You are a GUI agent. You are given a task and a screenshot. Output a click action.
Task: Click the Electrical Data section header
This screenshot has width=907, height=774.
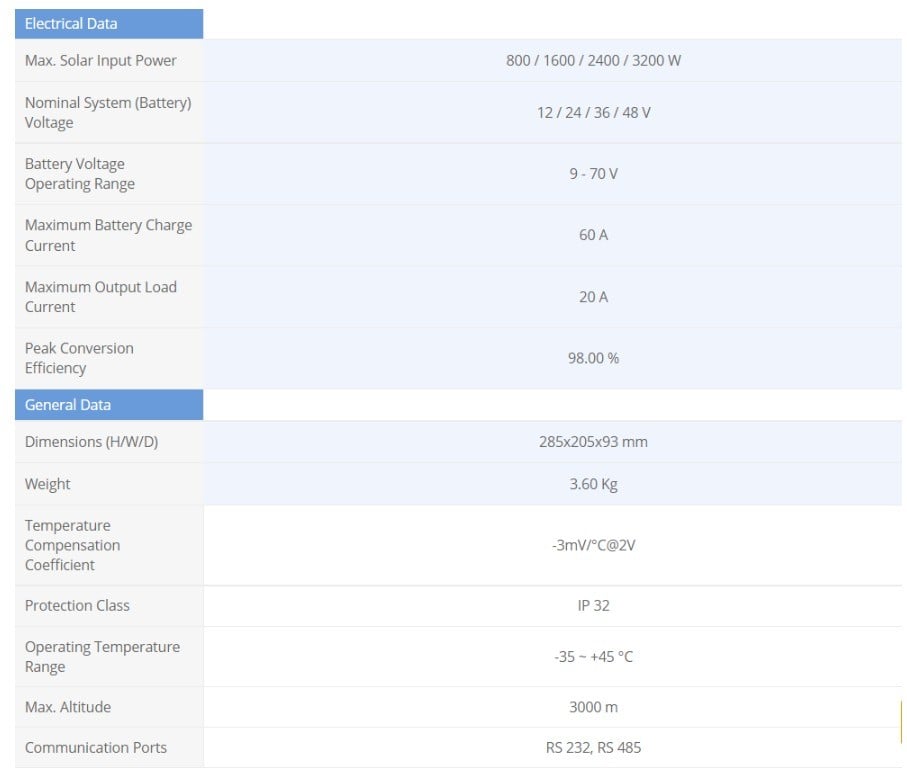tap(71, 24)
